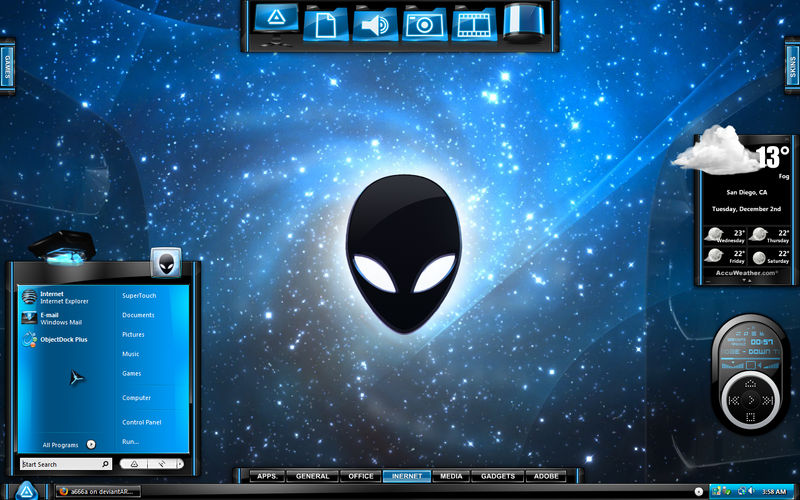The width and height of the screenshot is (800, 500).
Task: Open Windows Mail from Start menu
Action: 52,318
